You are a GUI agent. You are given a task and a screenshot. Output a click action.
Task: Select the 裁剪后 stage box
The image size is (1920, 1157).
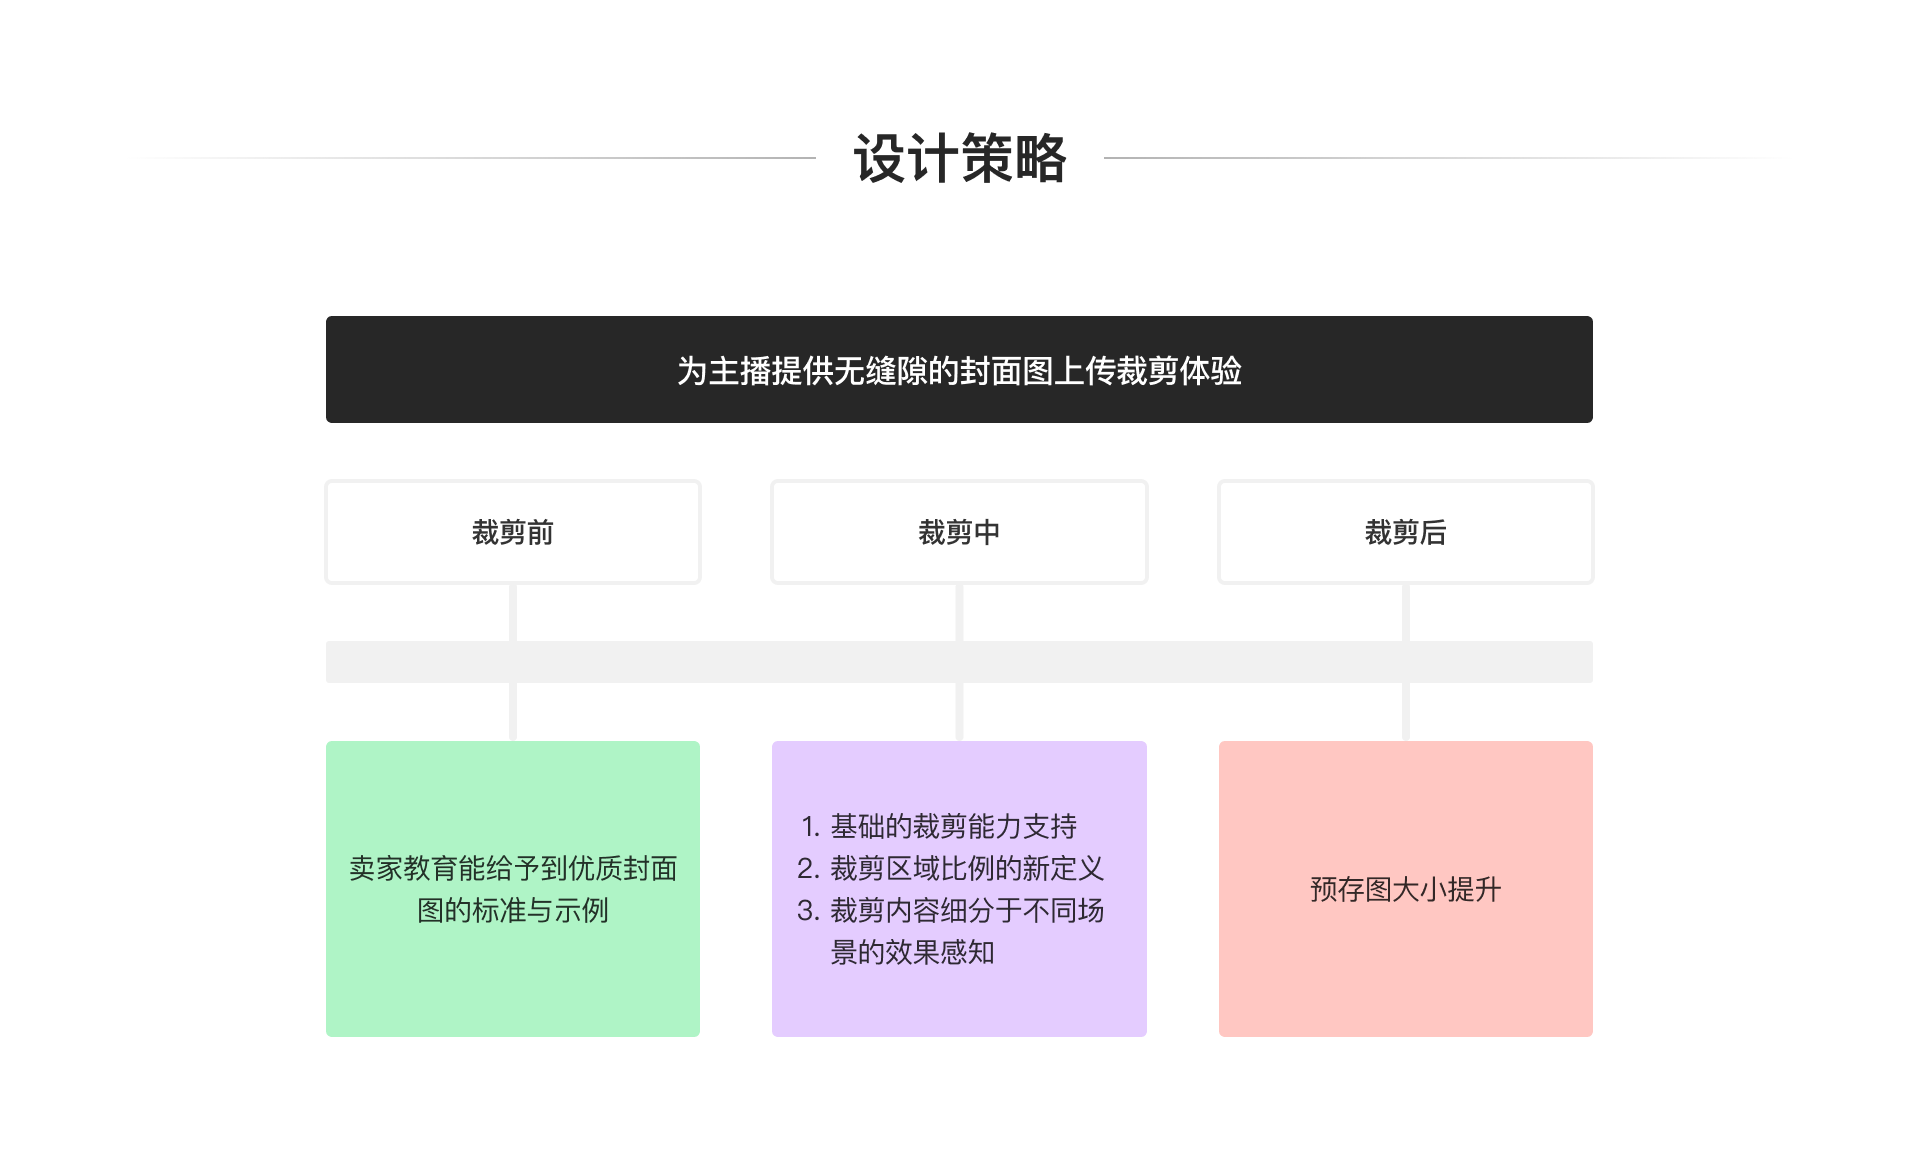pos(1405,532)
